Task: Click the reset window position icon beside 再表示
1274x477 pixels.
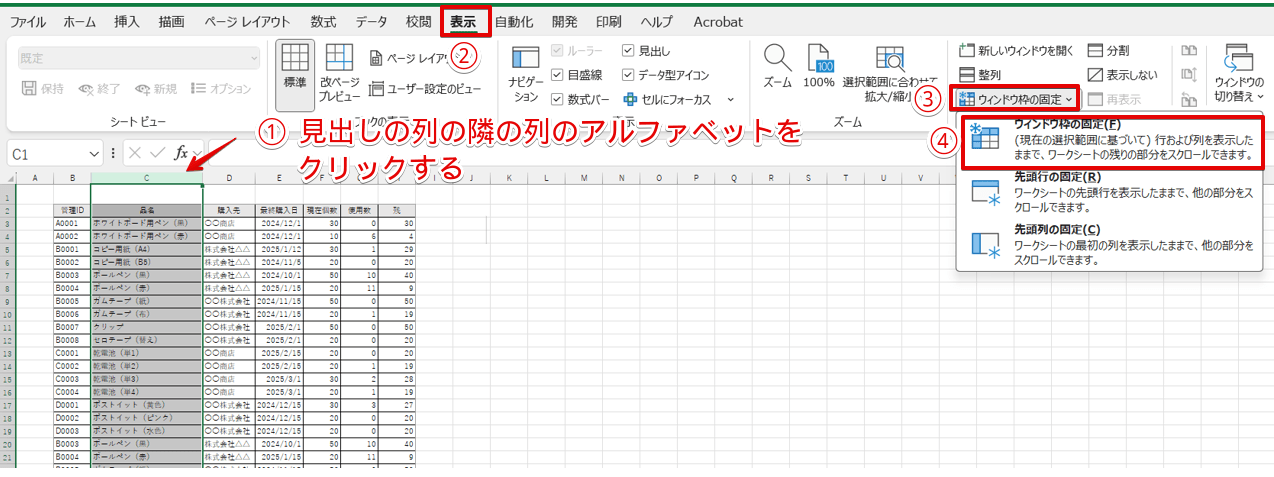Action: pos(1189,99)
